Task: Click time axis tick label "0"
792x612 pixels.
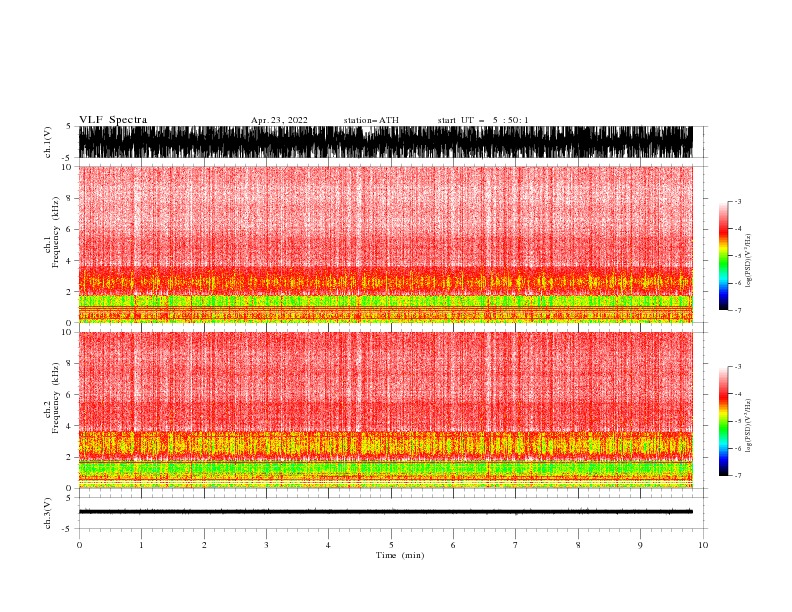Action: pyautogui.click(x=79, y=545)
